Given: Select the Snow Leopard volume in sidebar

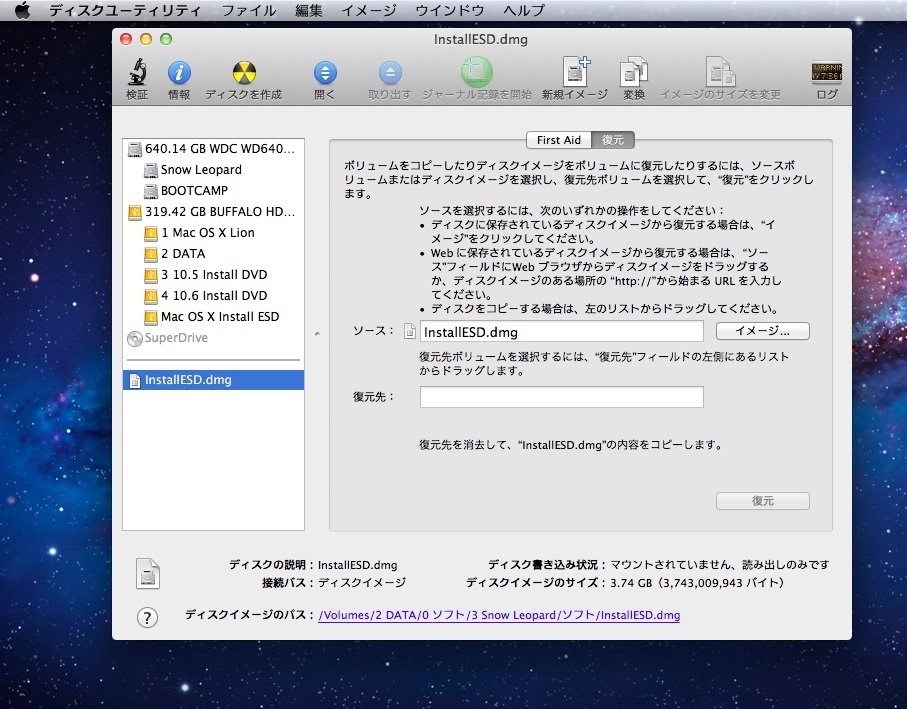Looking at the screenshot, I should pos(200,170).
